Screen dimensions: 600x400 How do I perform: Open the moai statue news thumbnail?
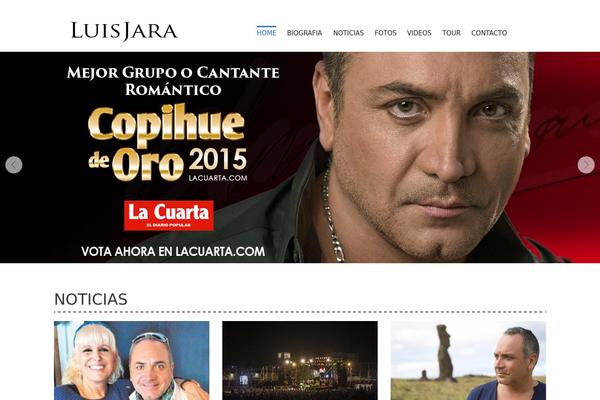click(468, 361)
